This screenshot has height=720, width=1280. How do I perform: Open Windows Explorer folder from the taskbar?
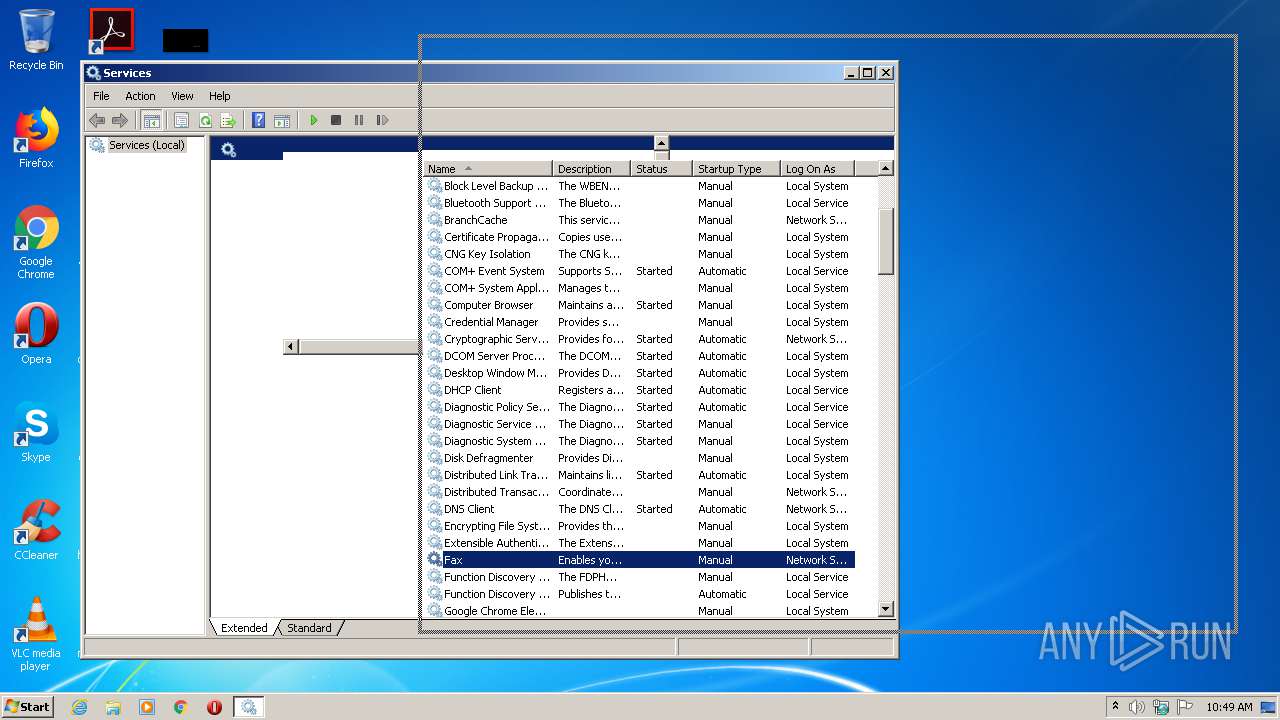pos(113,707)
